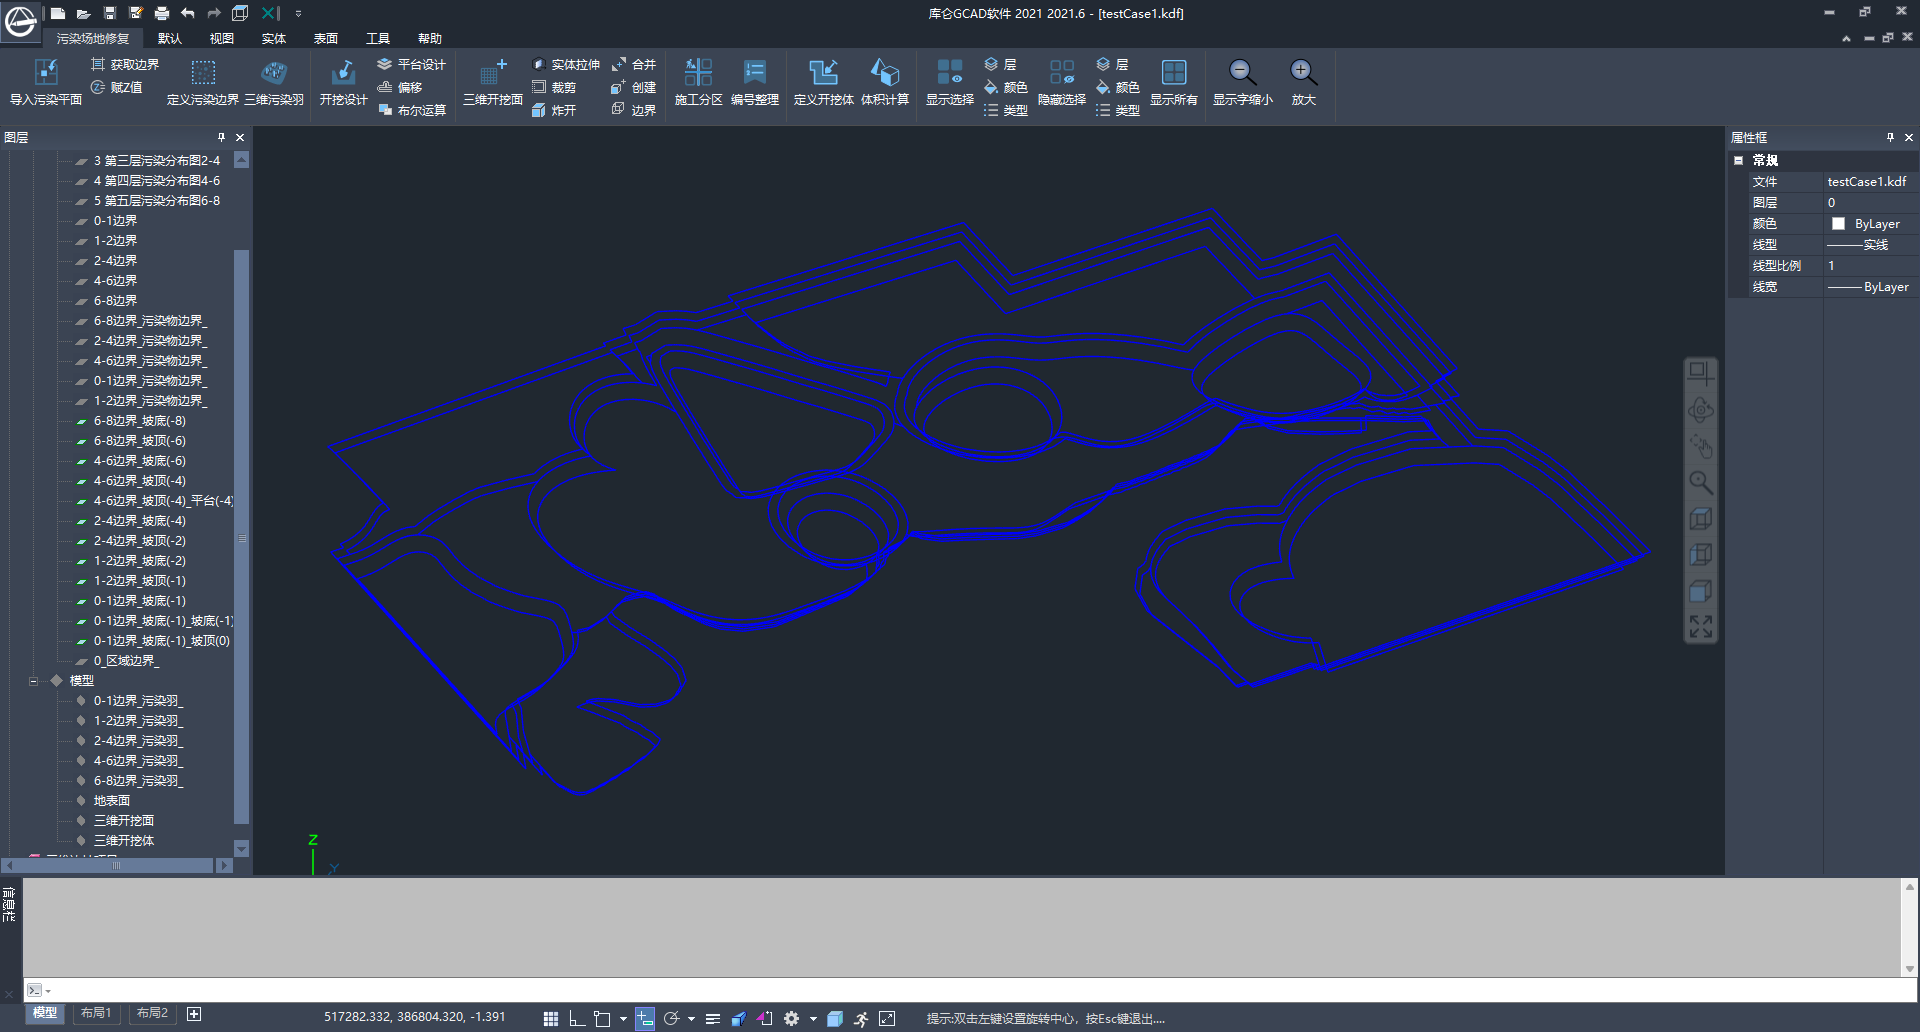The height and width of the screenshot is (1032, 1920).
Task: Switch to 布局2 layout tab
Action: tap(152, 1013)
